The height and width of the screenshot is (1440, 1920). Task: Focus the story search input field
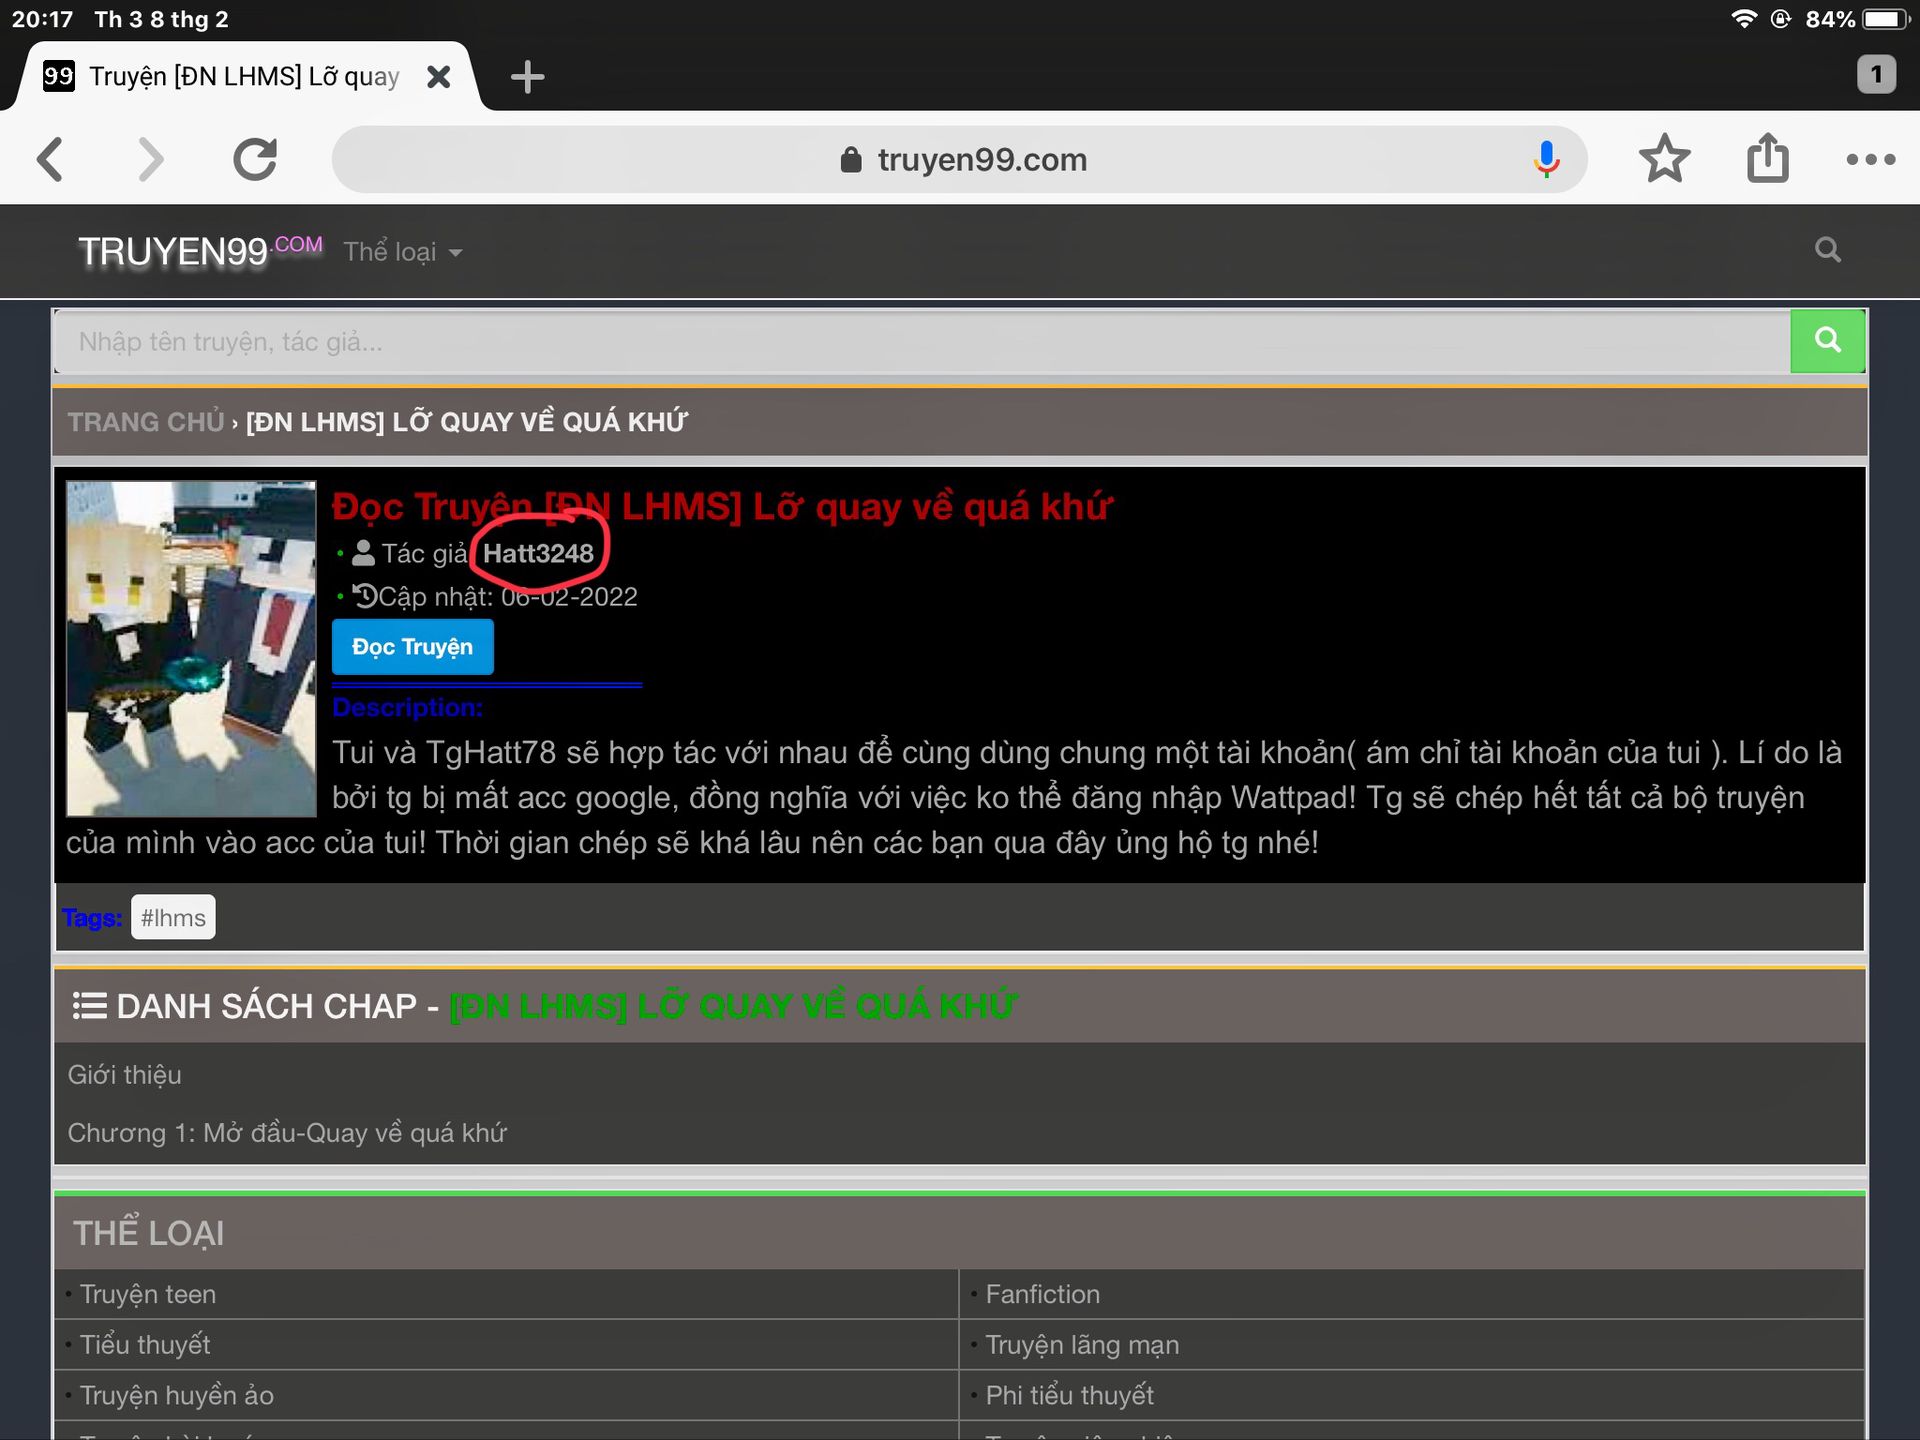pyautogui.click(x=920, y=342)
